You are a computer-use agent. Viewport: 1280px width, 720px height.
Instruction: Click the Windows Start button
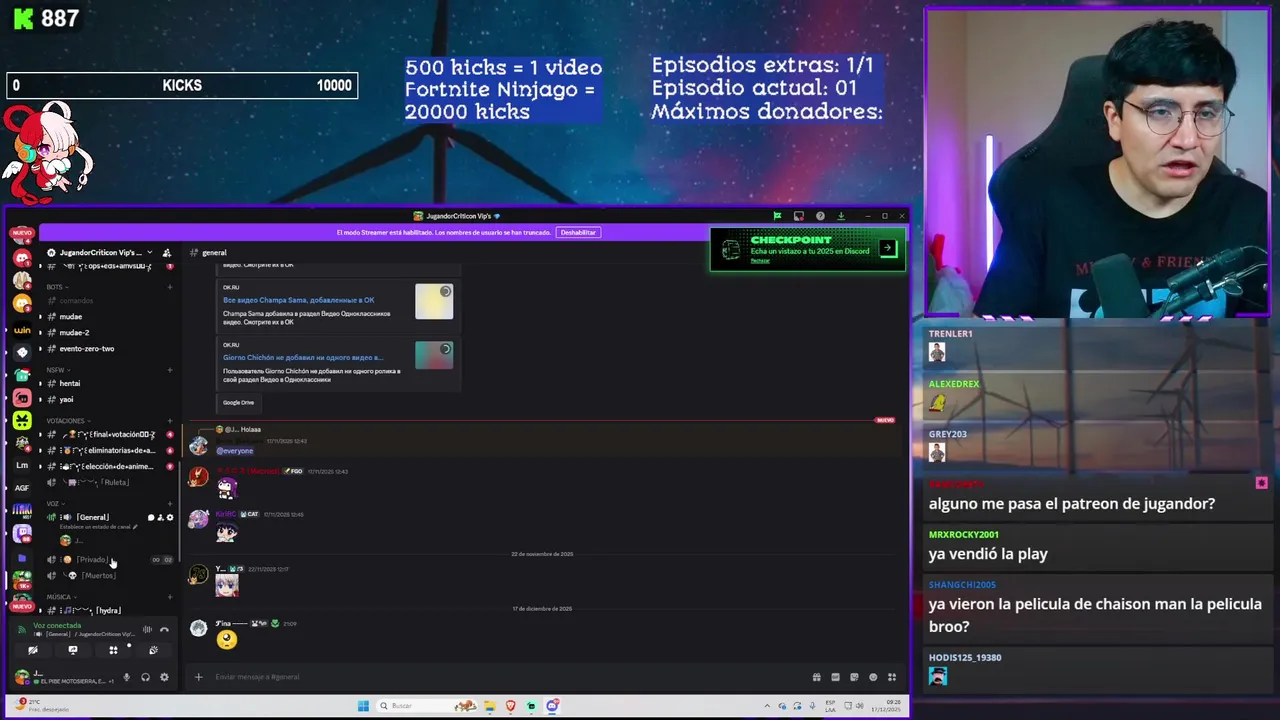click(x=363, y=706)
